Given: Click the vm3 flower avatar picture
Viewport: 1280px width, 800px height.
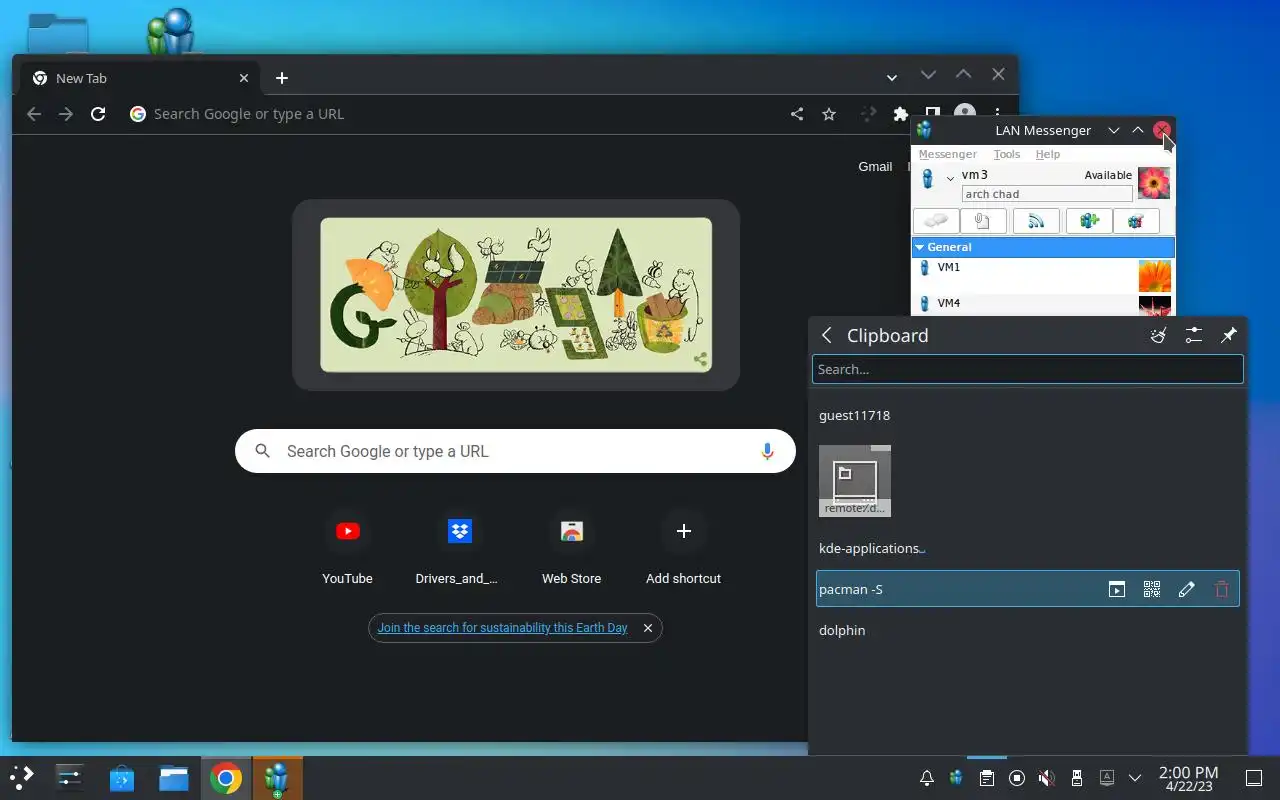Looking at the screenshot, I should [1154, 183].
